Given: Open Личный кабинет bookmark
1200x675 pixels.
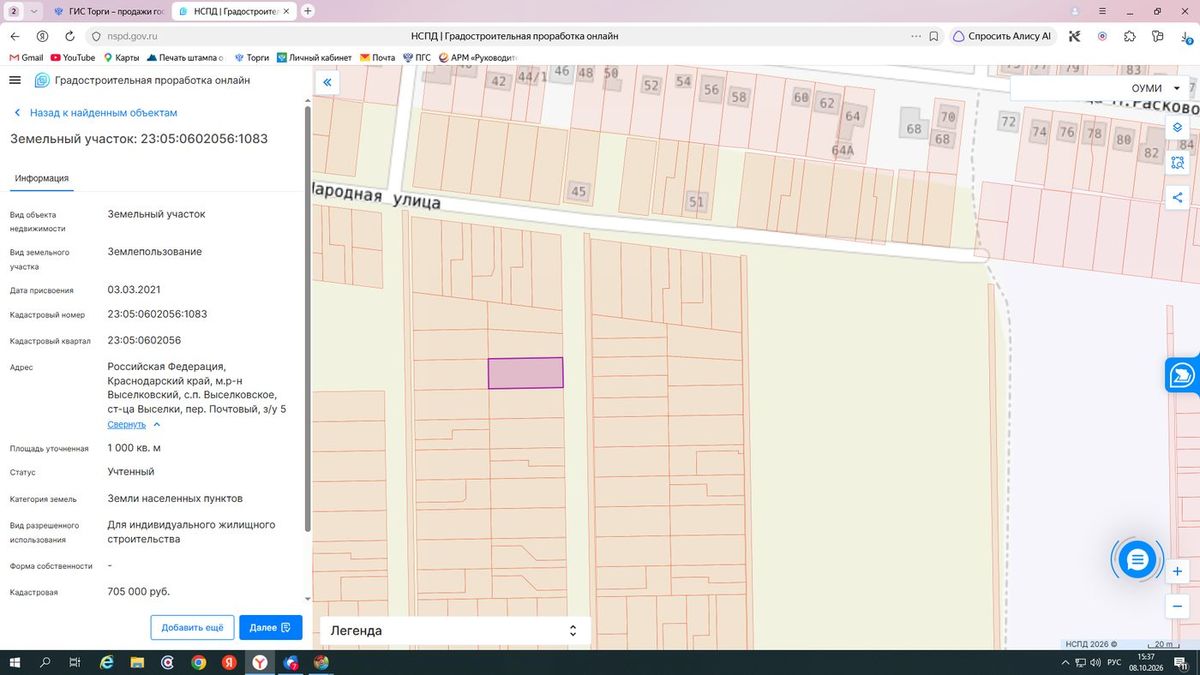Looking at the screenshot, I should (314, 58).
